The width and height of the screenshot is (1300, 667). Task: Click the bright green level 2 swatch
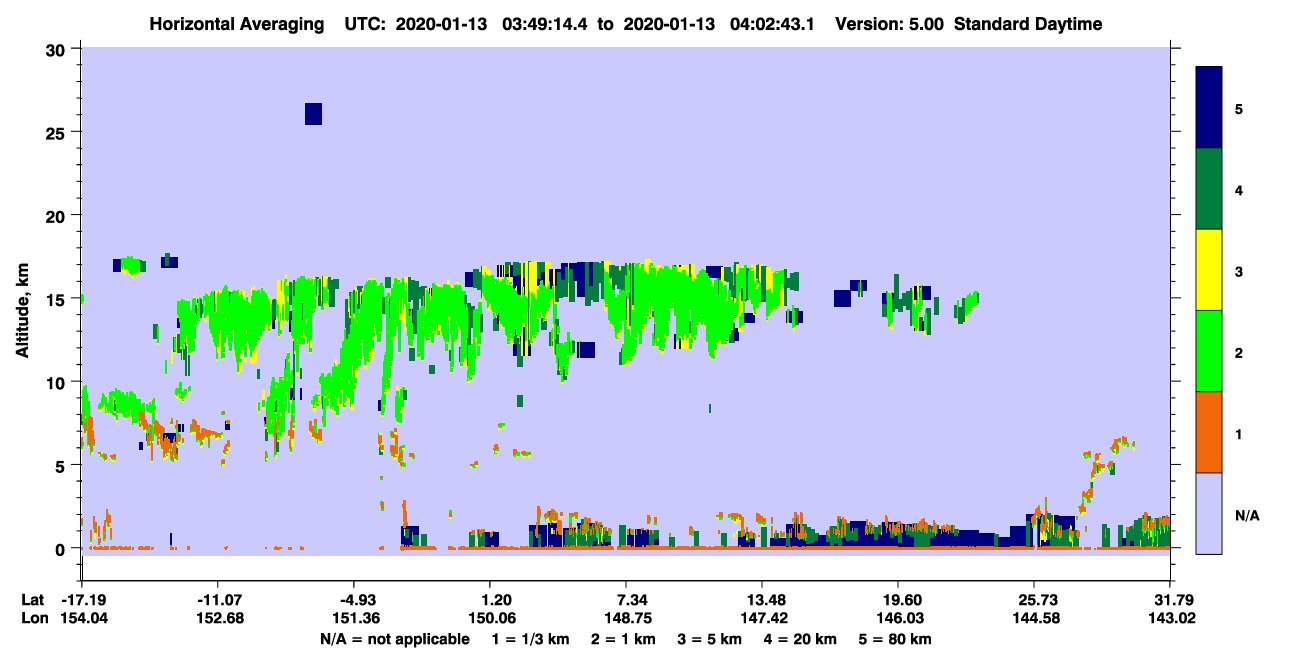(1209, 351)
